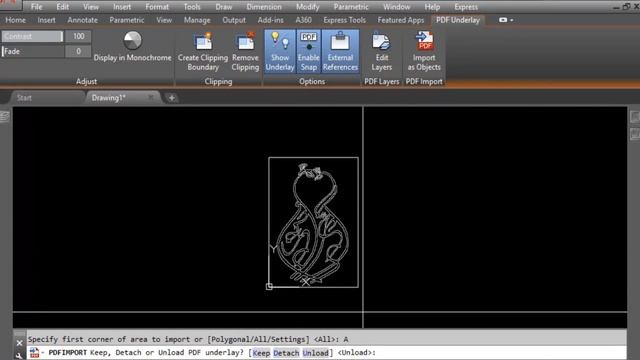Switch to the Featured Apps ribbon tab
640x360 pixels.
(x=400, y=20)
